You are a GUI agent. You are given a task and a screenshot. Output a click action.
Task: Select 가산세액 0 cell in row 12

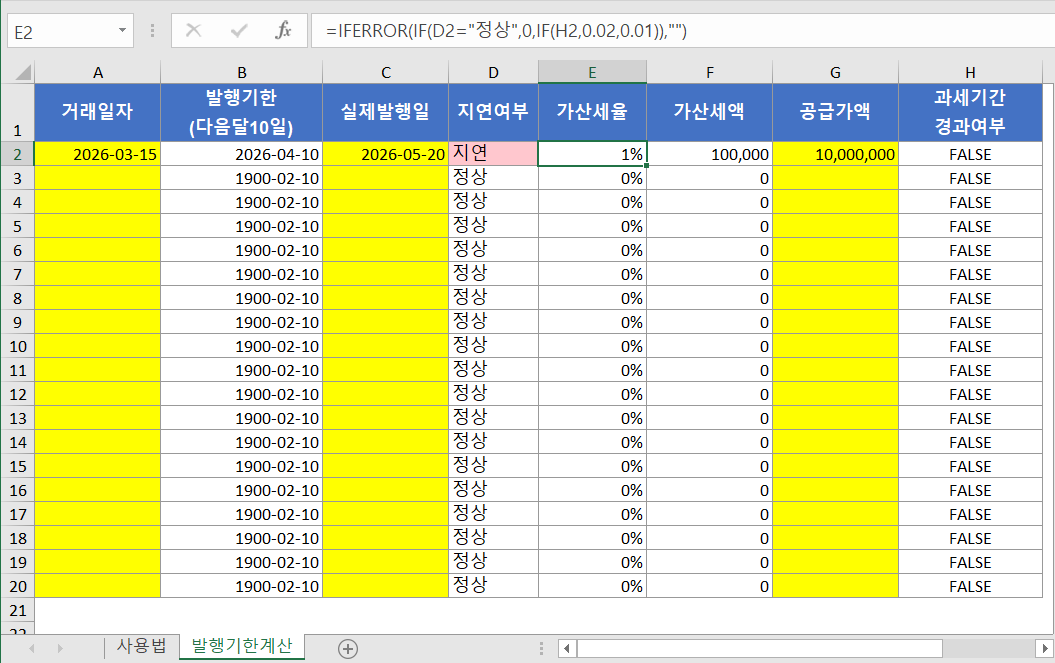pos(709,394)
